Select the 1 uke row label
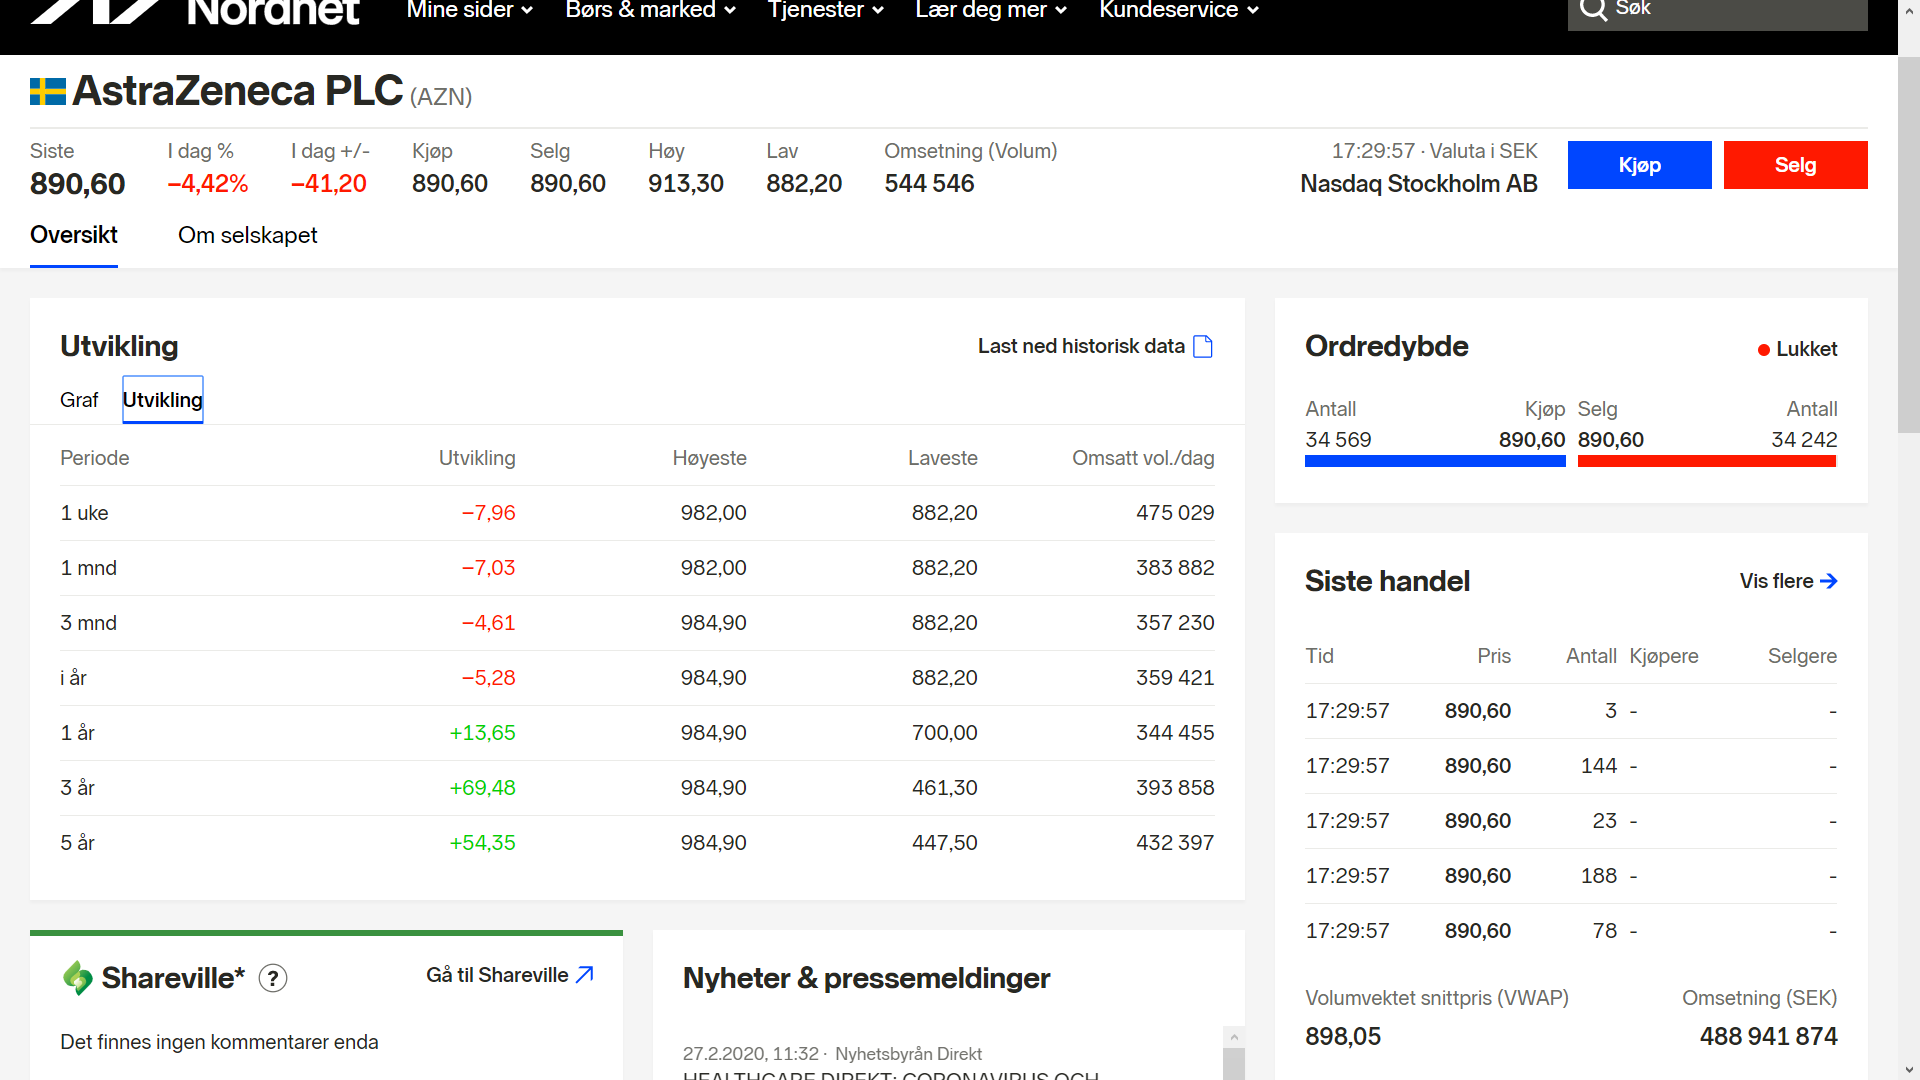The height and width of the screenshot is (1080, 1920). pyautogui.click(x=84, y=513)
